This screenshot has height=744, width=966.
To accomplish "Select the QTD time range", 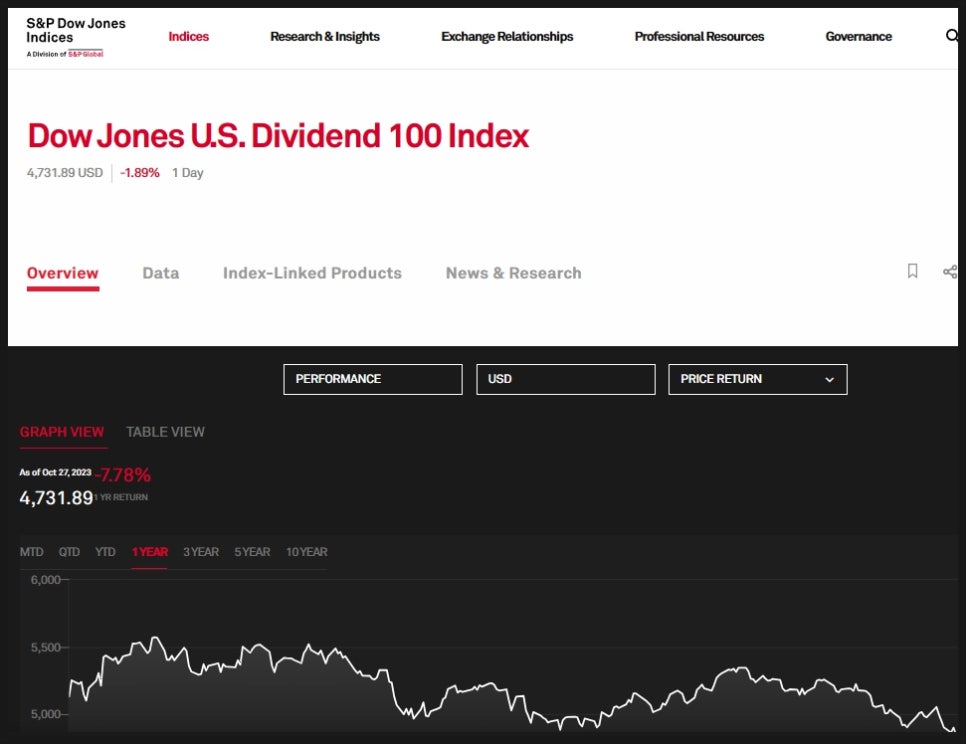I will coord(69,552).
